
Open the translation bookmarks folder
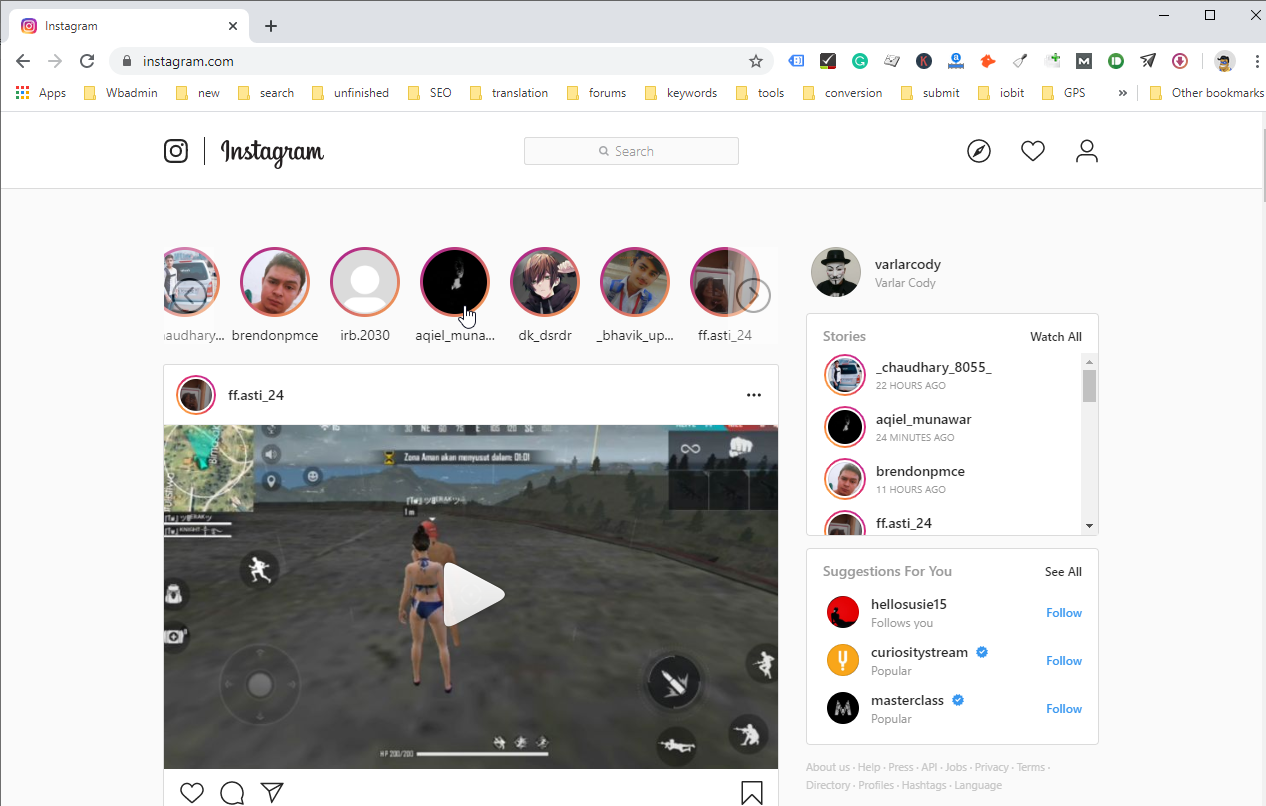(508, 93)
